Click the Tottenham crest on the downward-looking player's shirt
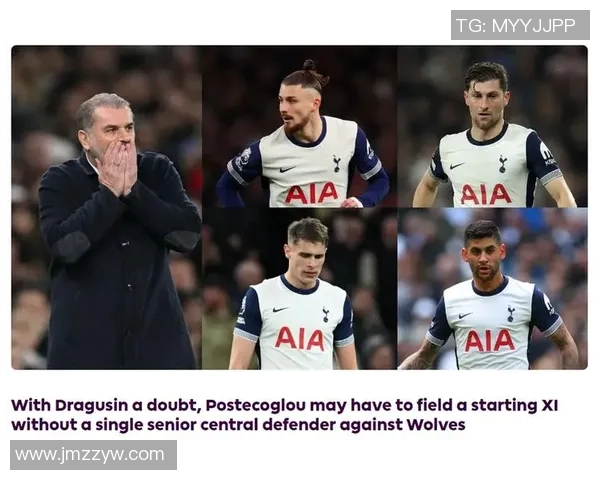The height and width of the screenshot is (480, 600). (x=326, y=314)
